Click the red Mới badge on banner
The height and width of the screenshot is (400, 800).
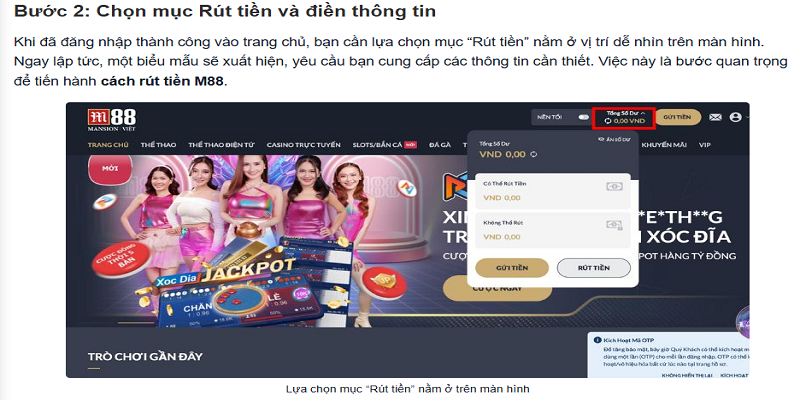110,169
